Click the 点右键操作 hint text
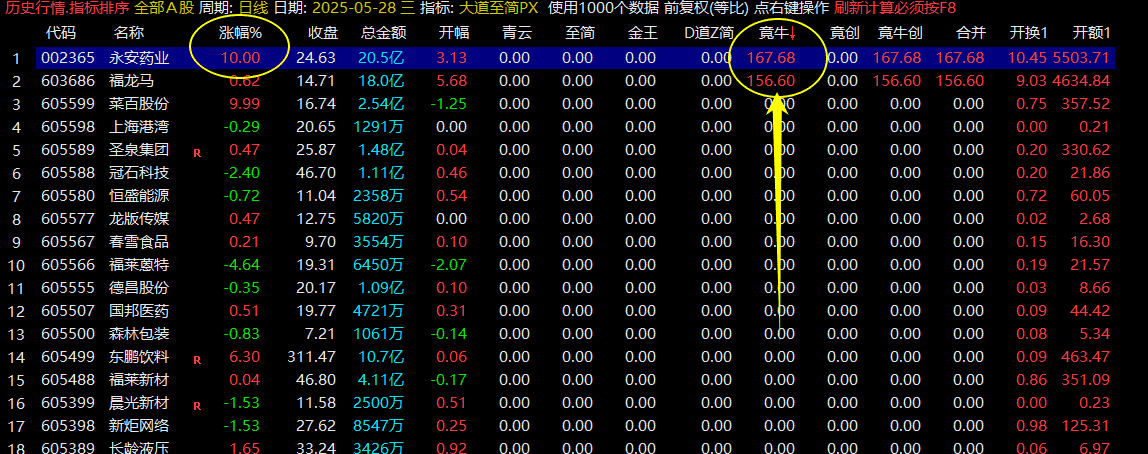The height and width of the screenshot is (454, 1148). click(x=791, y=8)
